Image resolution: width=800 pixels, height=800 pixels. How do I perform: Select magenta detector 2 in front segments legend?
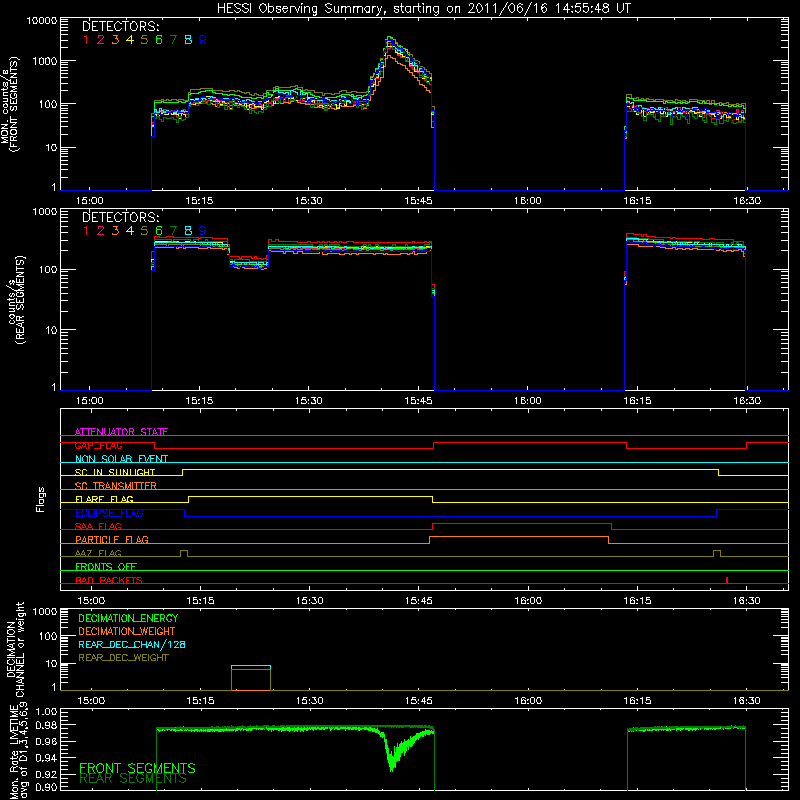(101, 40)
